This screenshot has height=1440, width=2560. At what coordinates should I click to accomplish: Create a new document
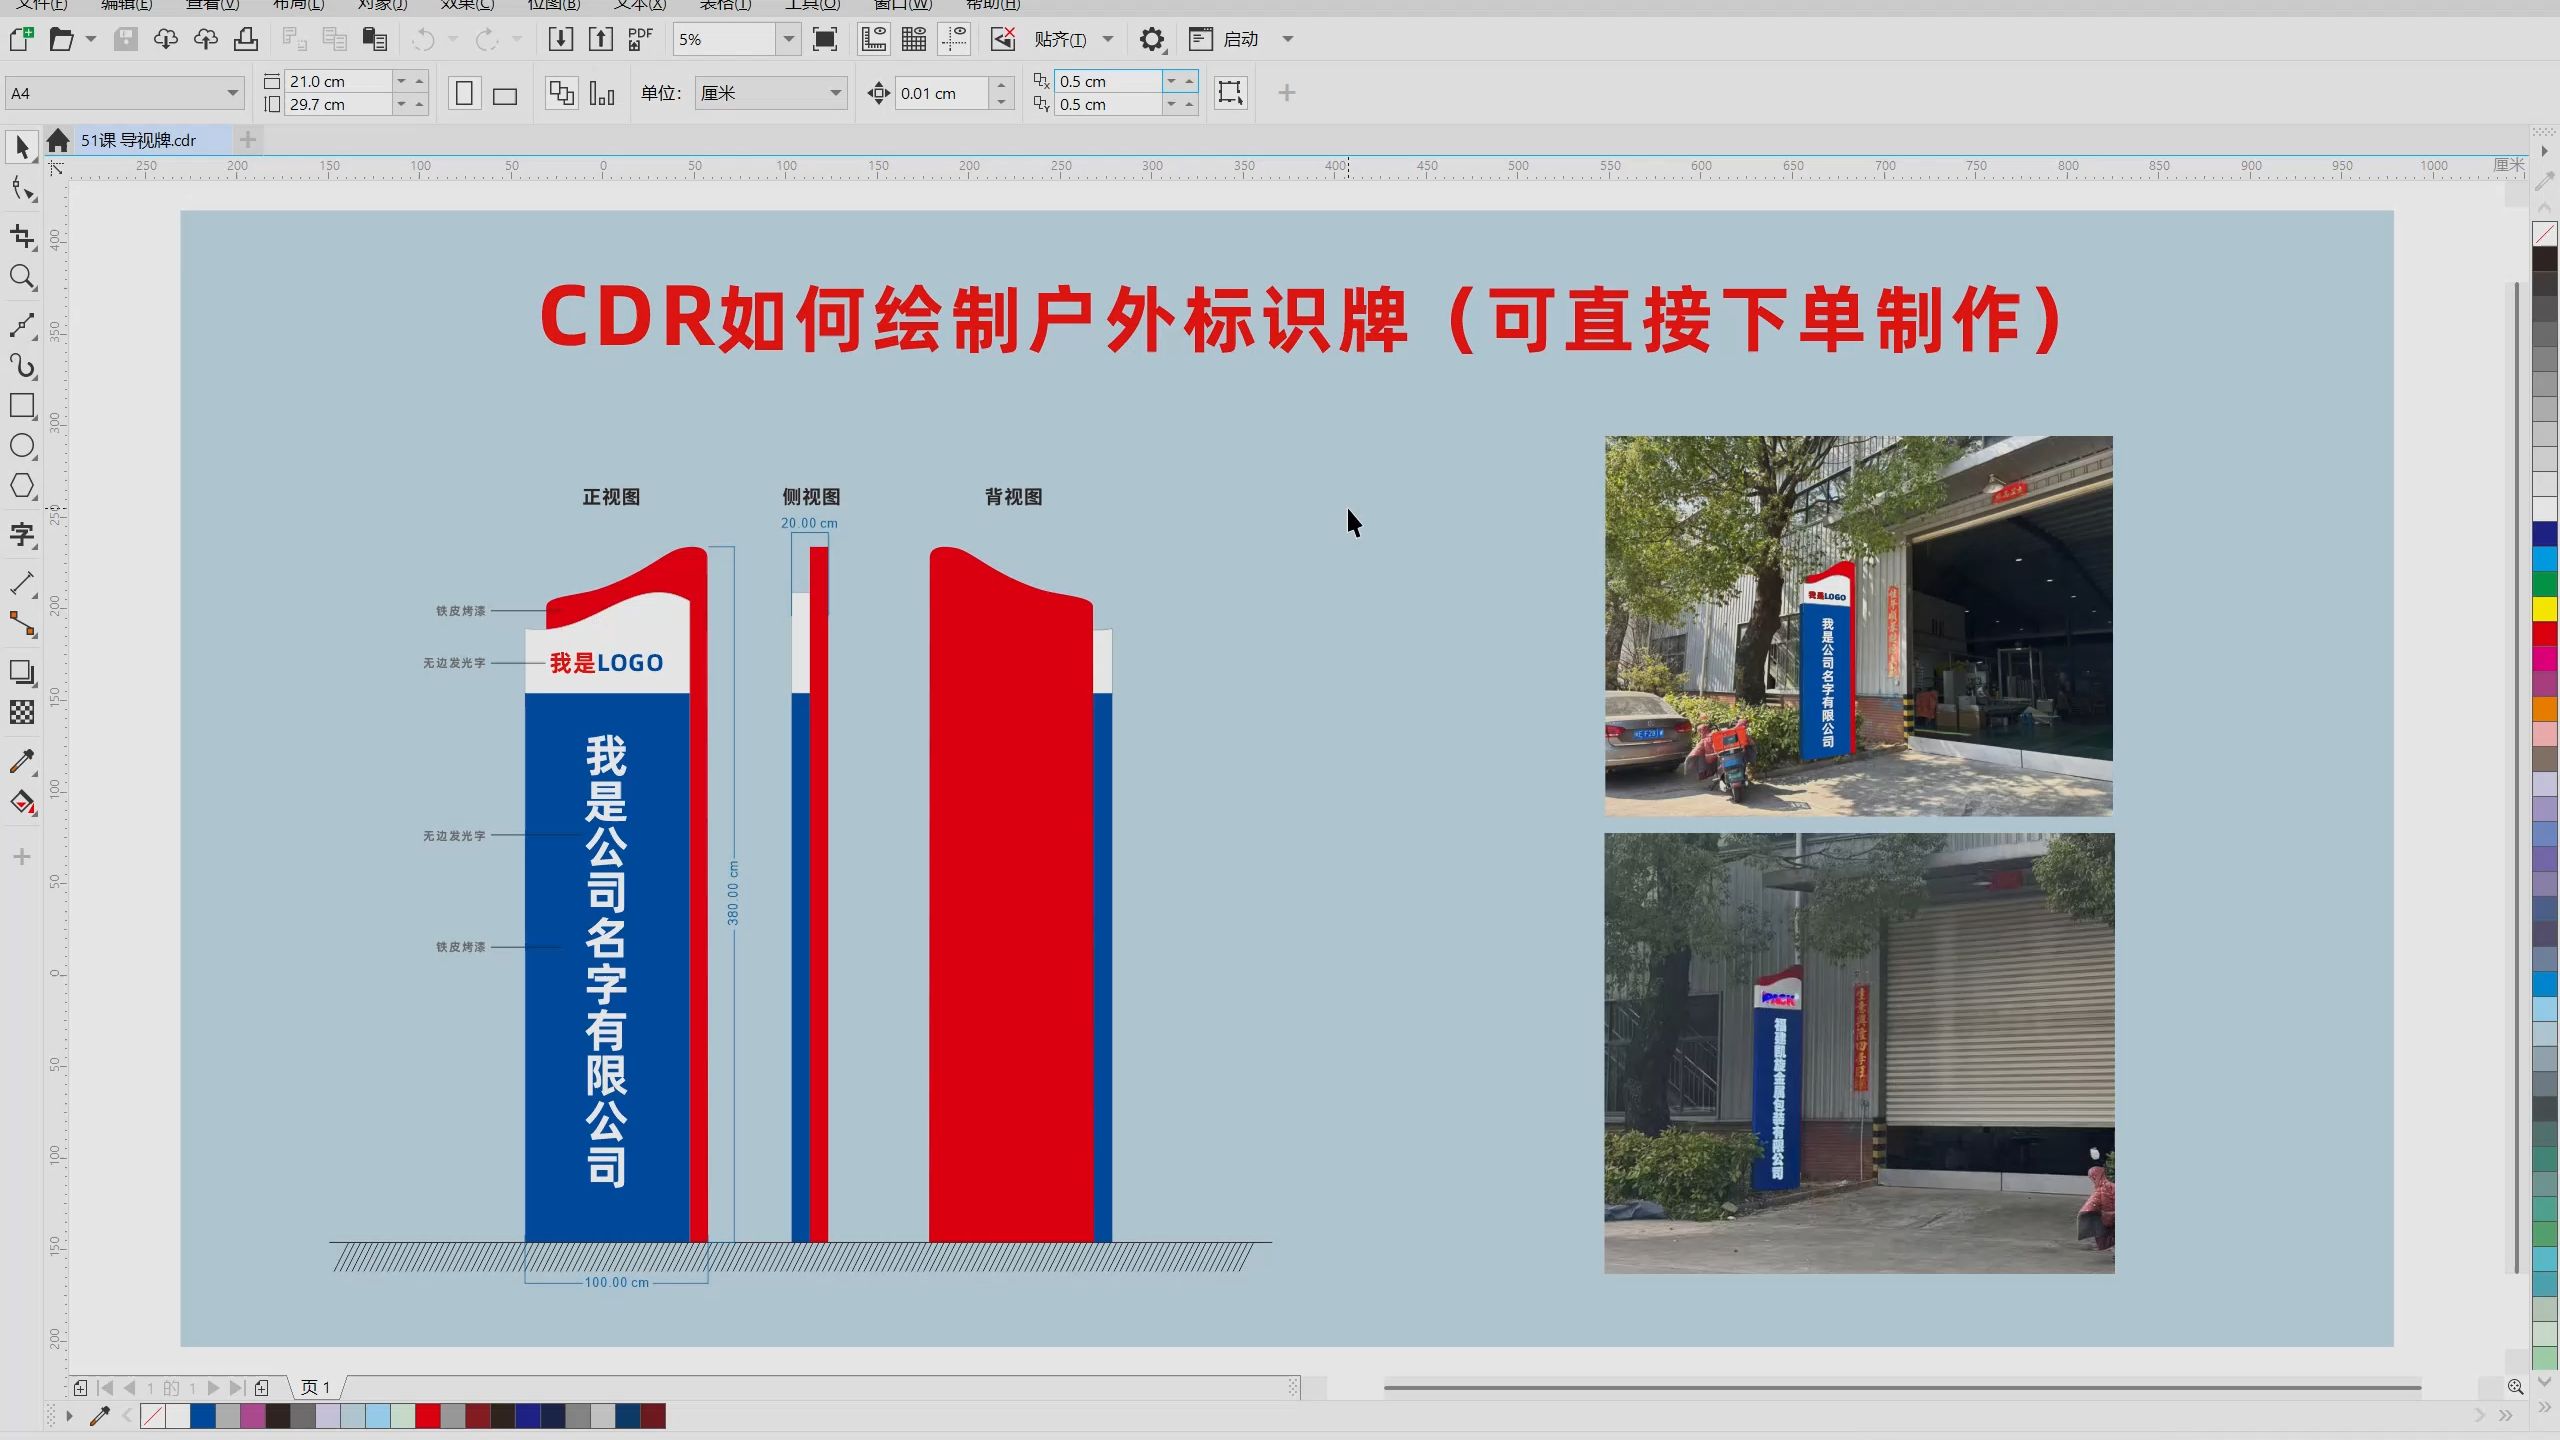pos(21,39)
